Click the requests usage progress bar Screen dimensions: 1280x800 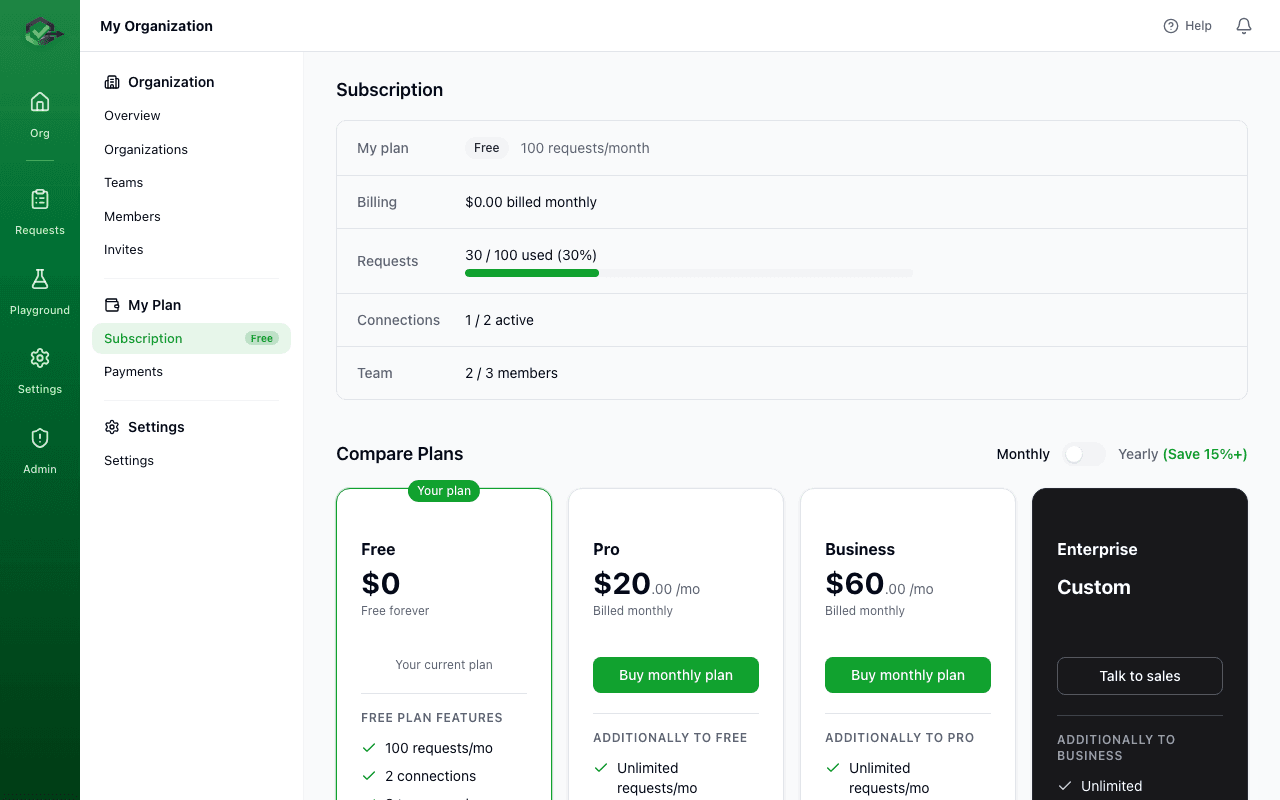[688, 273]
